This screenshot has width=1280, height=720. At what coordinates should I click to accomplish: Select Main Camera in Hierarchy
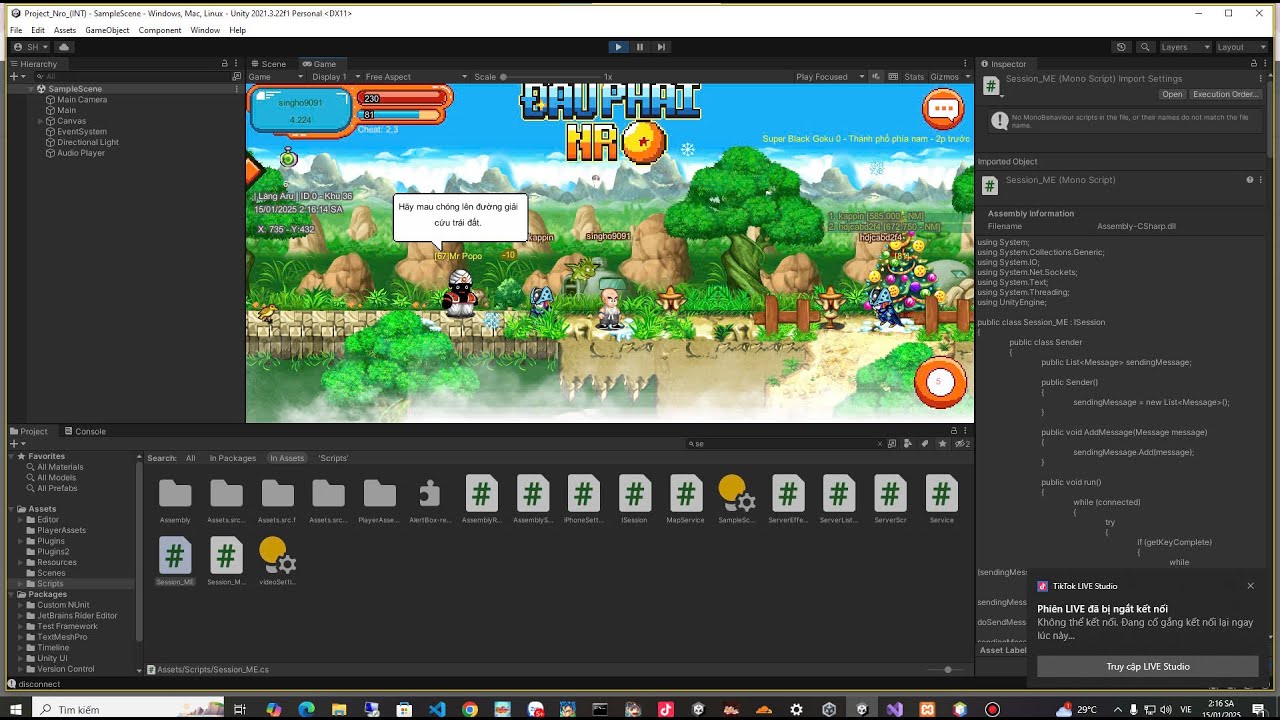pyautogui.click(x=82, y=100)
